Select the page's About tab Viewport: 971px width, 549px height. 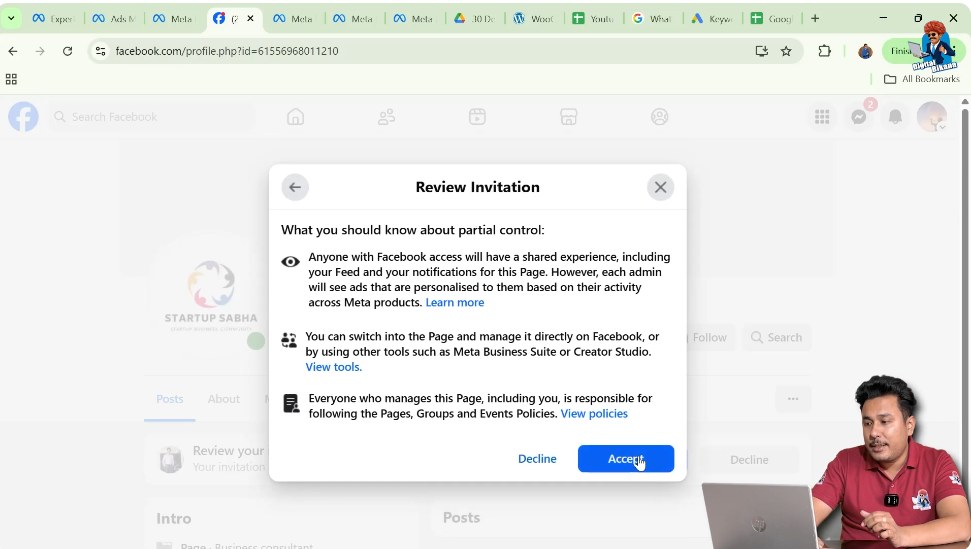pyautogui.click(x=224, y=399)
